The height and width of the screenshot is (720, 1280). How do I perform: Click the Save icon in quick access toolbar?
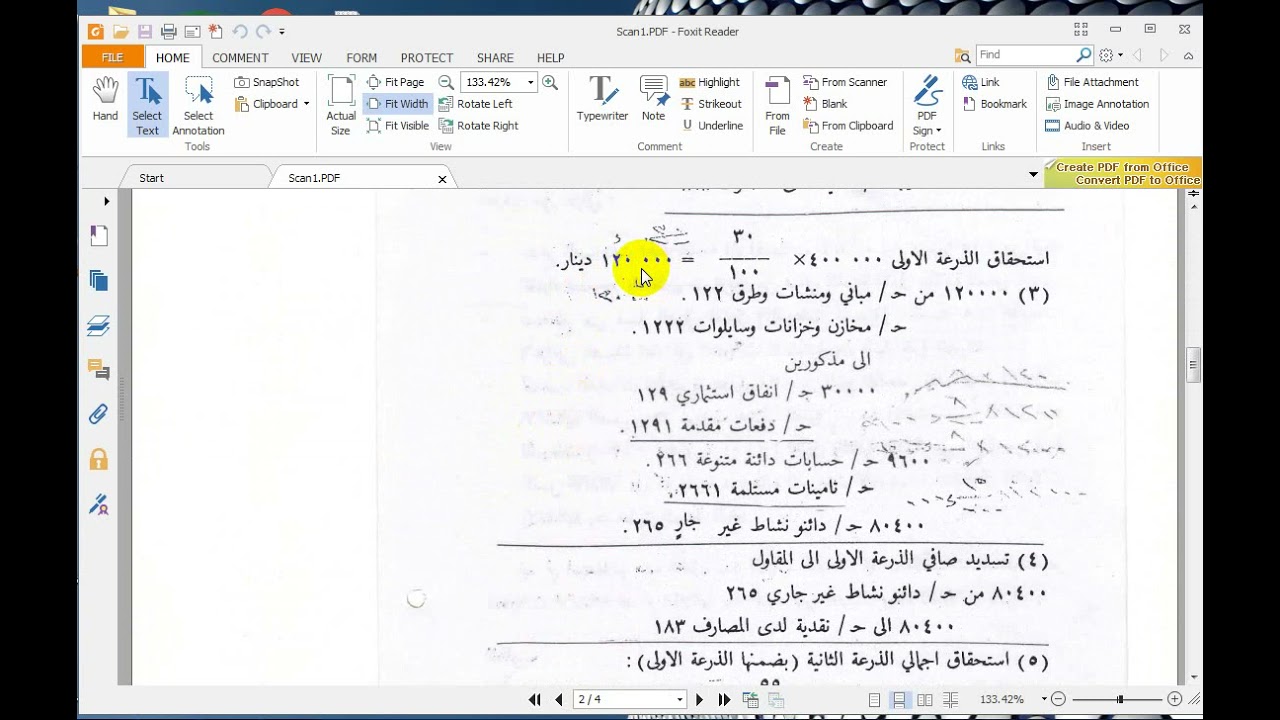click(x=145, y=32)
